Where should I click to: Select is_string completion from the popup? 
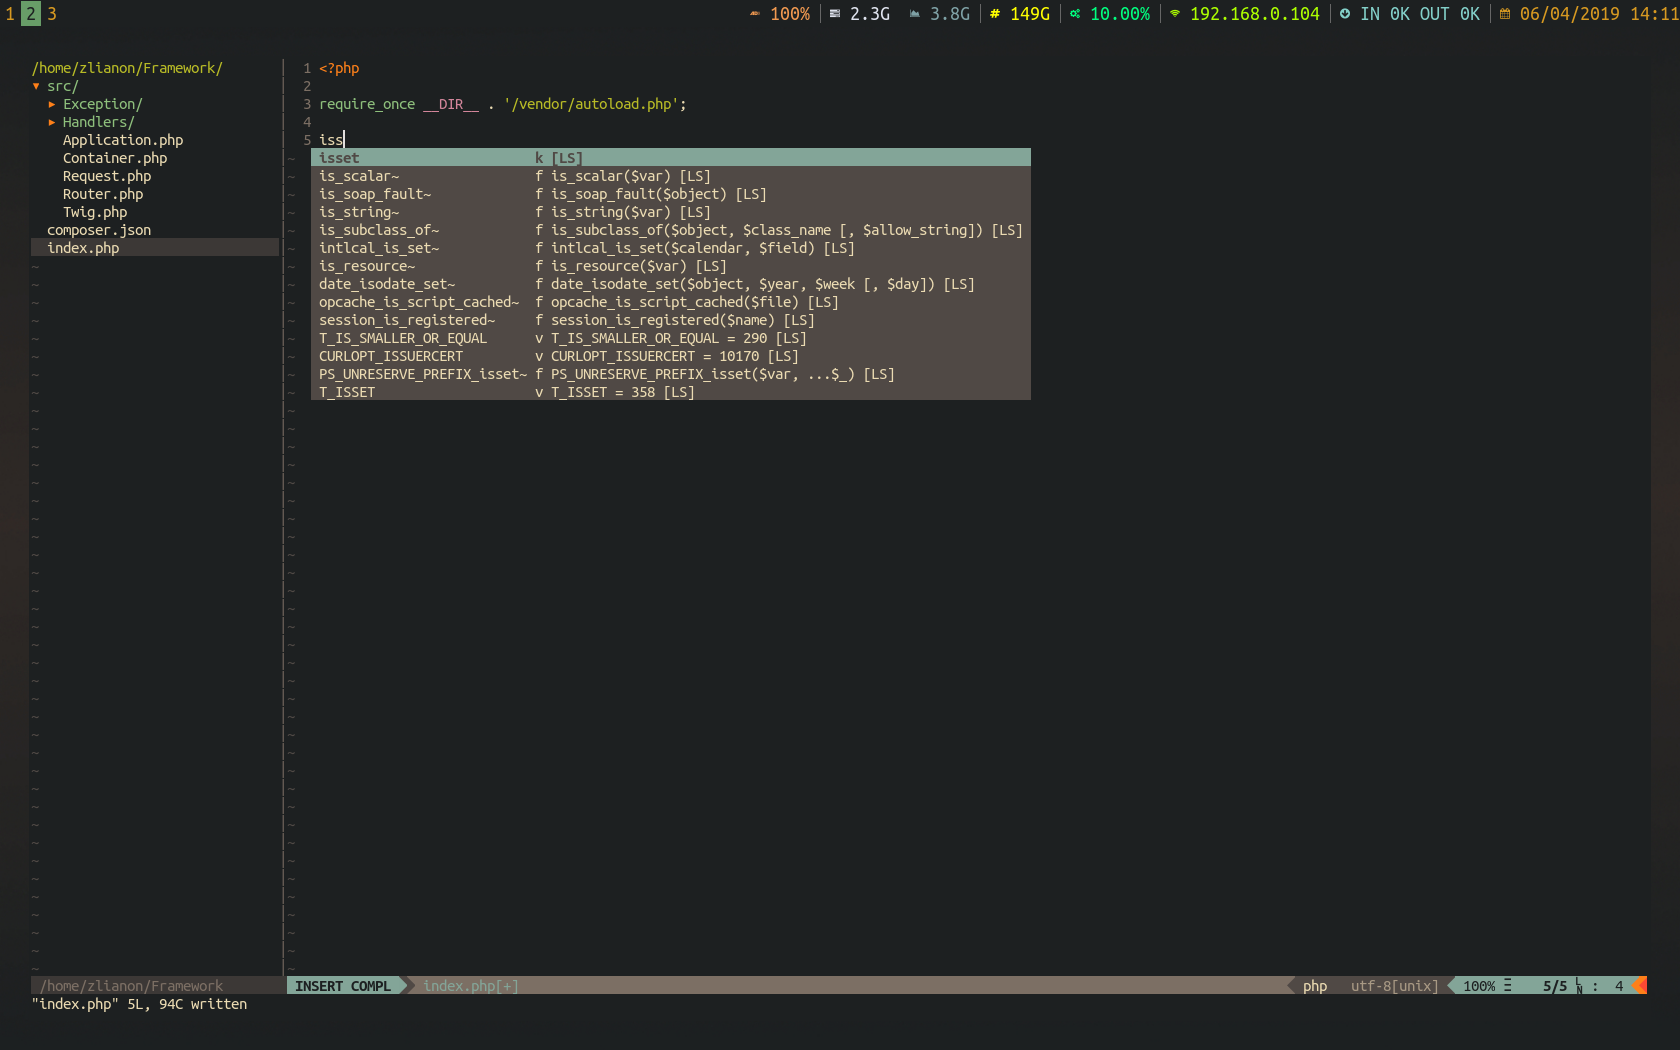[358, 212]
